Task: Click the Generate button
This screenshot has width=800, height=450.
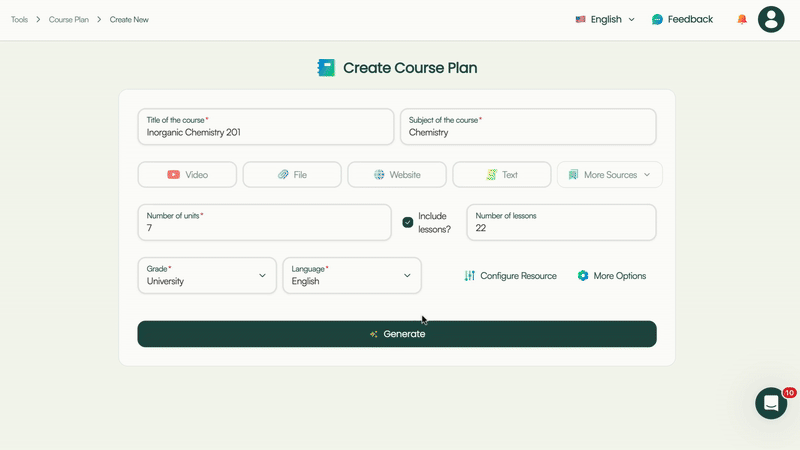Action: click(x=397, y=334)
